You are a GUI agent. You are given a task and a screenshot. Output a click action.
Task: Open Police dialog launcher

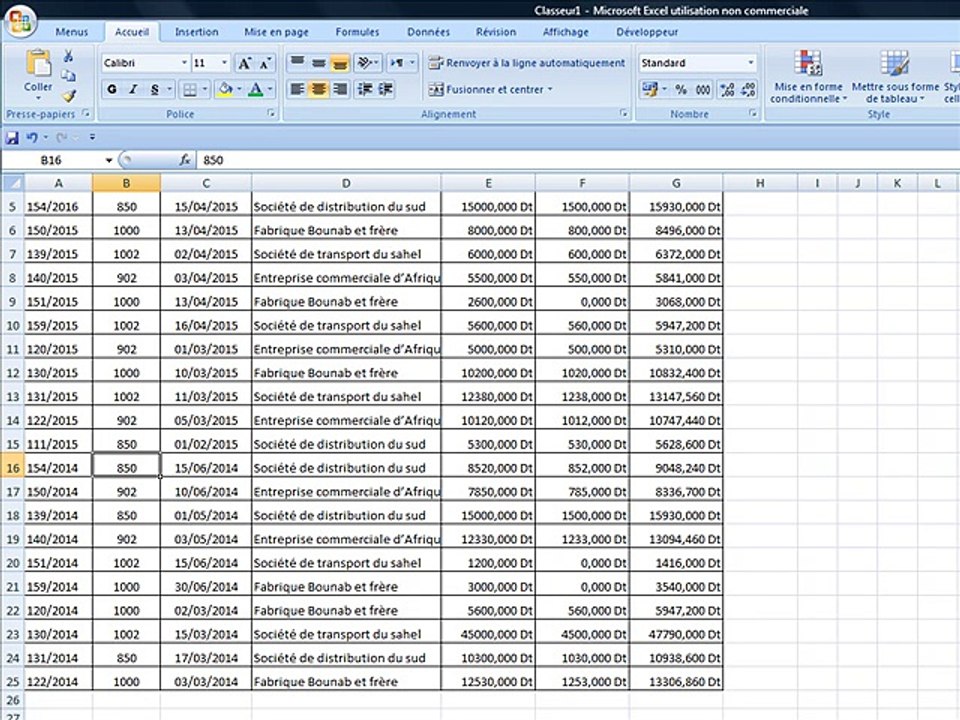point(271,113)
